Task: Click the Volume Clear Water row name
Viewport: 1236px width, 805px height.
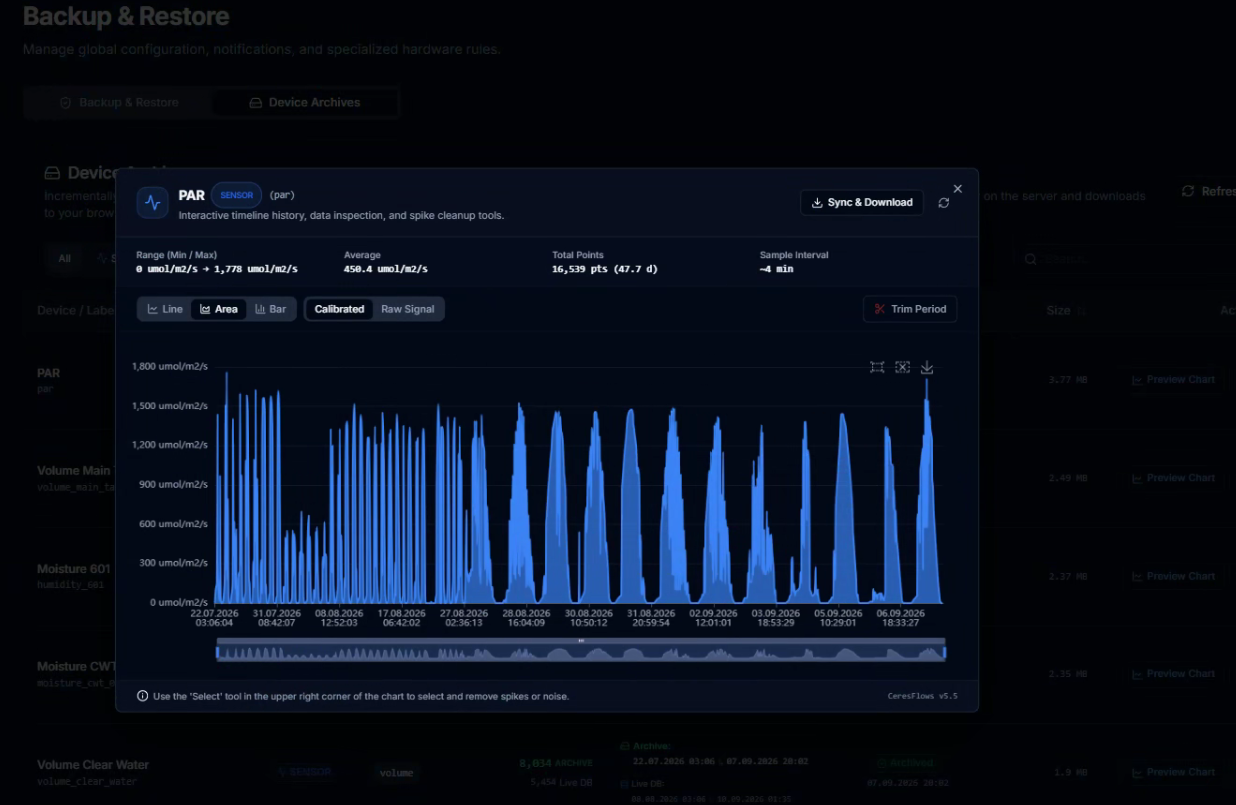Action: coord(93,765)
